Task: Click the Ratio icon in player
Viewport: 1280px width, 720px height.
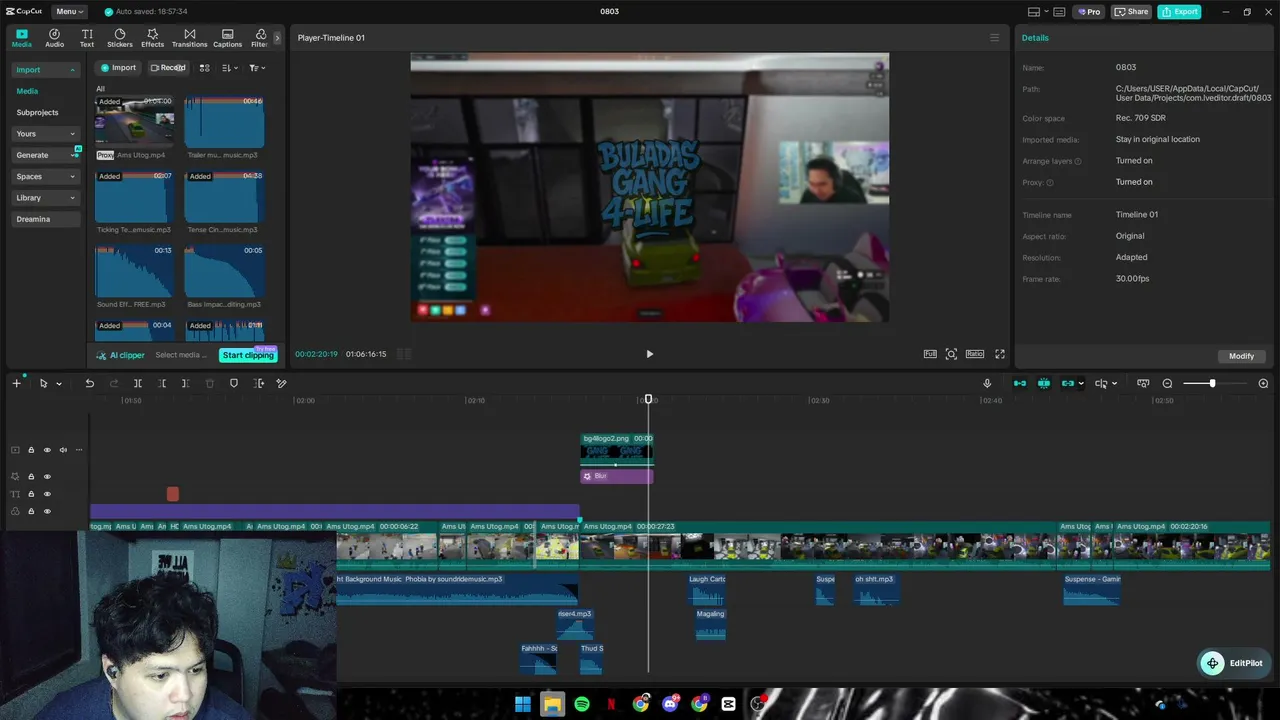Action: (x=974, y=354)
